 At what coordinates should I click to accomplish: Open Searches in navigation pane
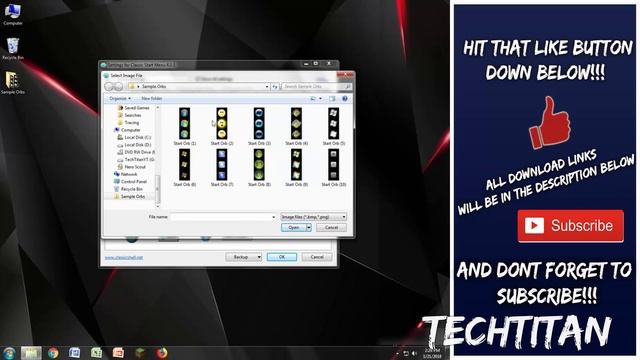pos(129,115)
